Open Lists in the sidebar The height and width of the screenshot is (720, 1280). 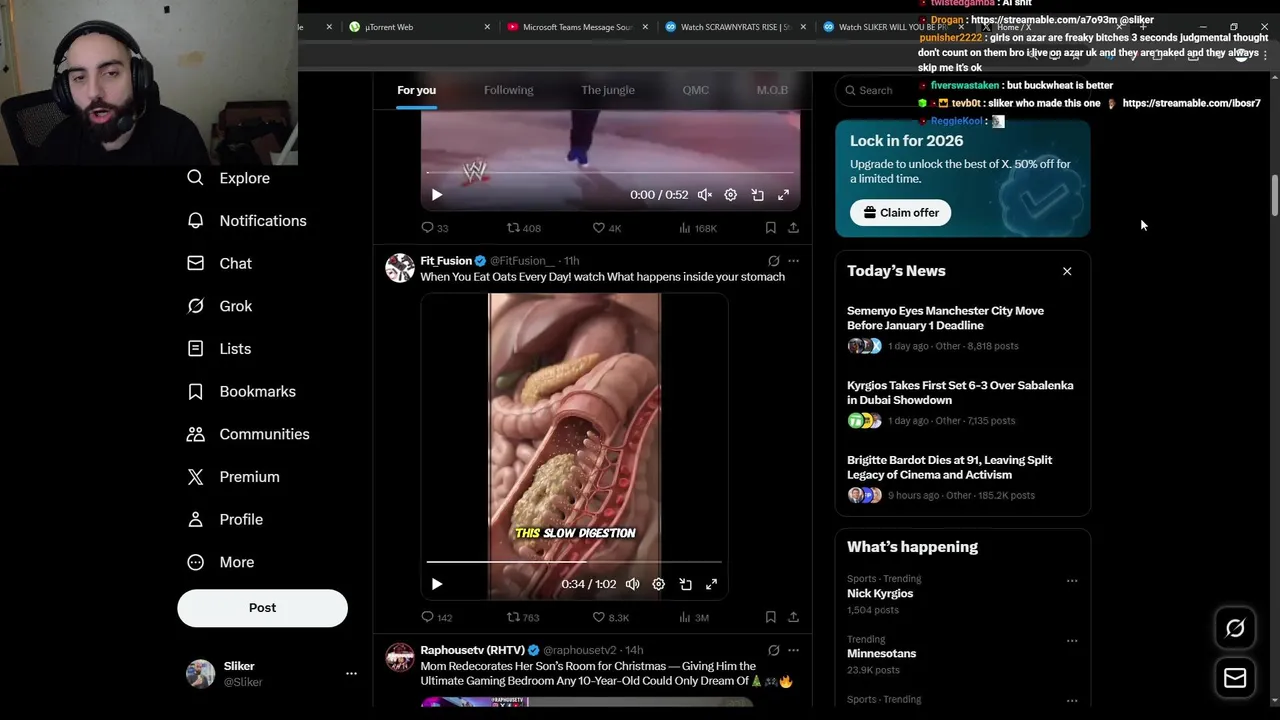pyautogui.click(x=220, y=349)
